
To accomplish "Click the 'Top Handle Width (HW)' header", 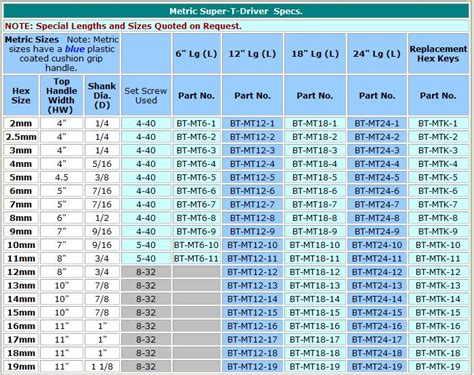I will pyautogui.click(x=61, y=95).
